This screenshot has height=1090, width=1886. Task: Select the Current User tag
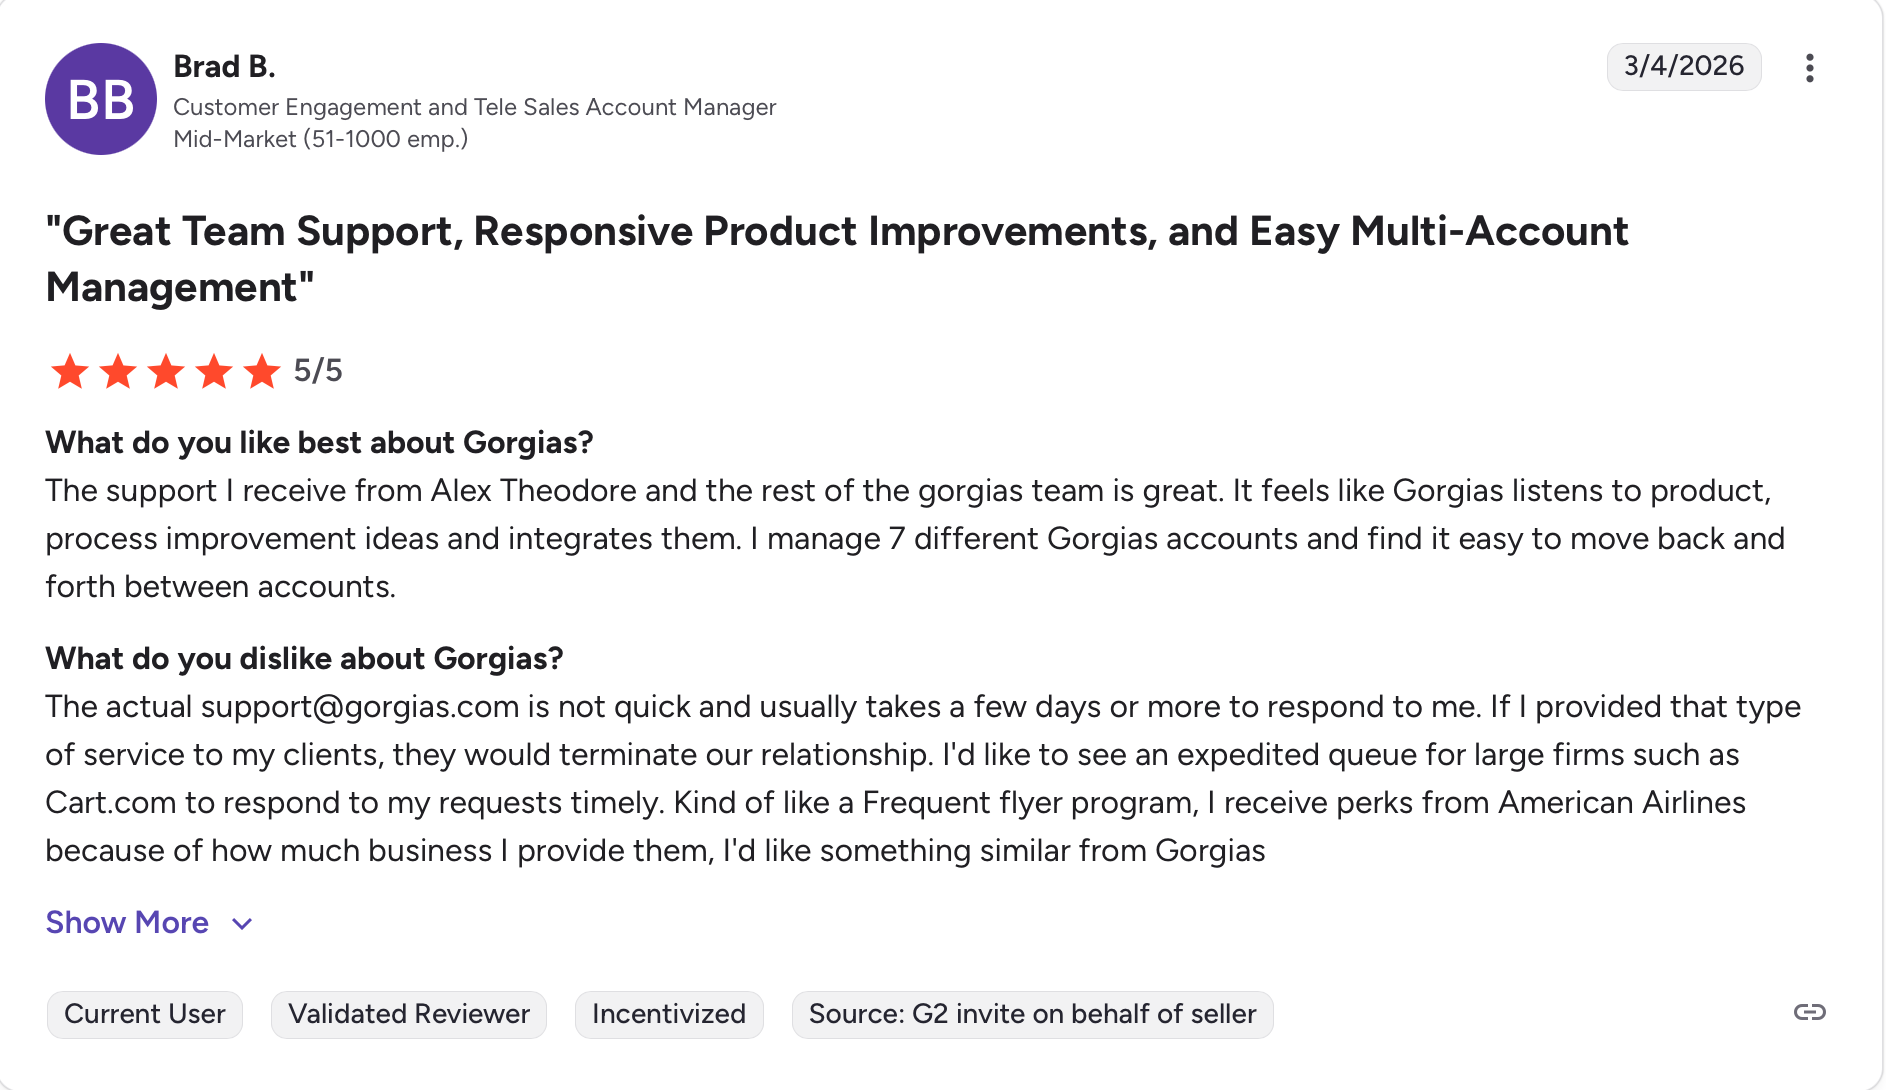(145, 1014)
